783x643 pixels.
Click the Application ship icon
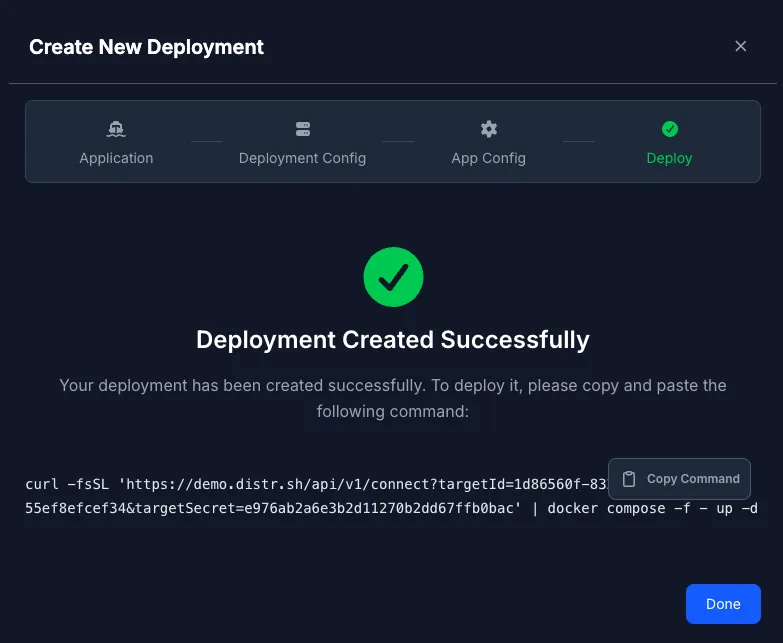116,129
